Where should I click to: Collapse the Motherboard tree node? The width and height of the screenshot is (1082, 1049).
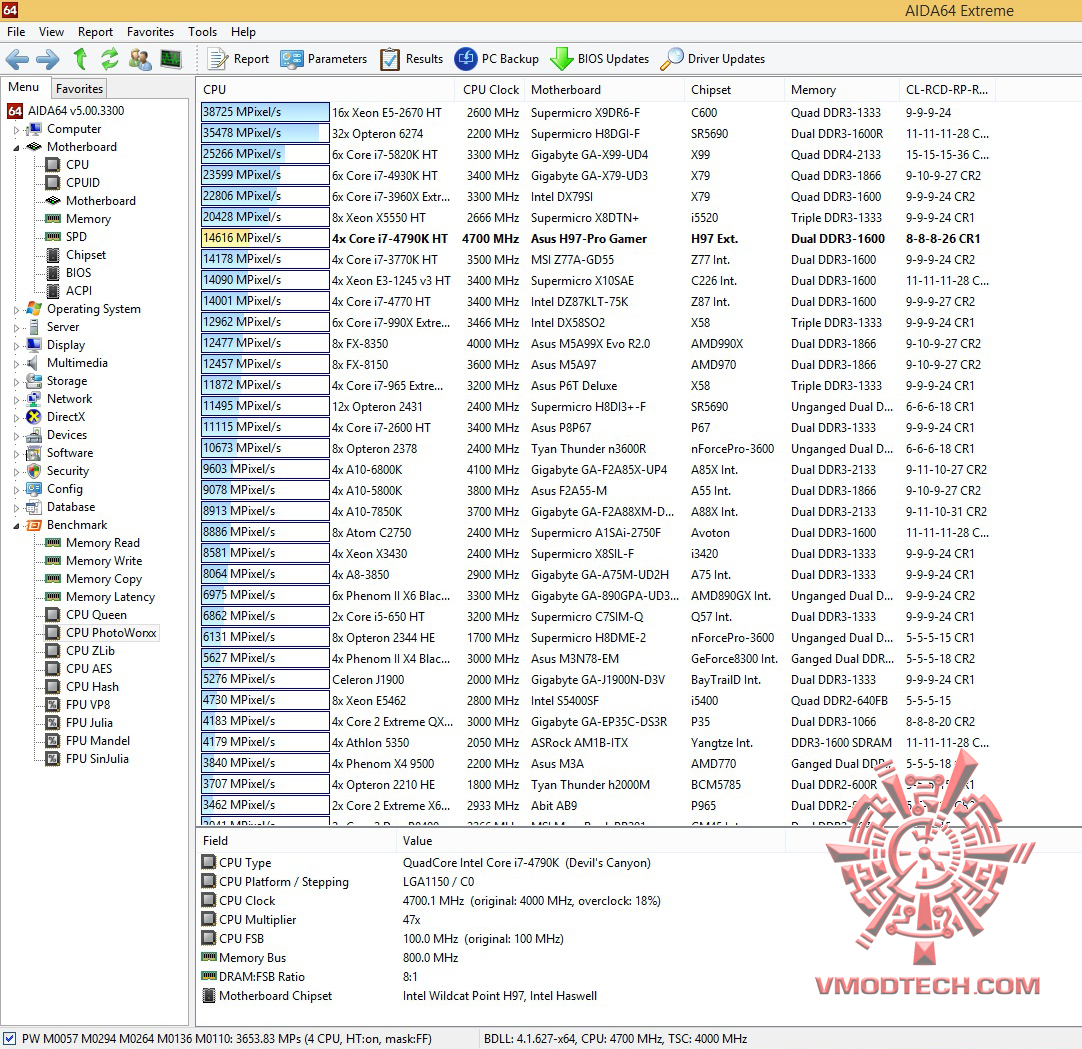pyautogui.click(x=17, y=148)
